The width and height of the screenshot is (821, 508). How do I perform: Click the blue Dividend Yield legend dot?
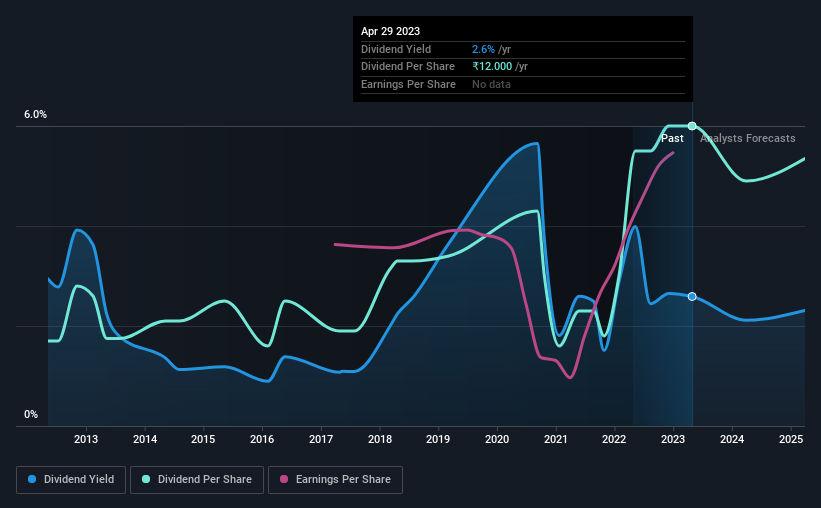32,479
